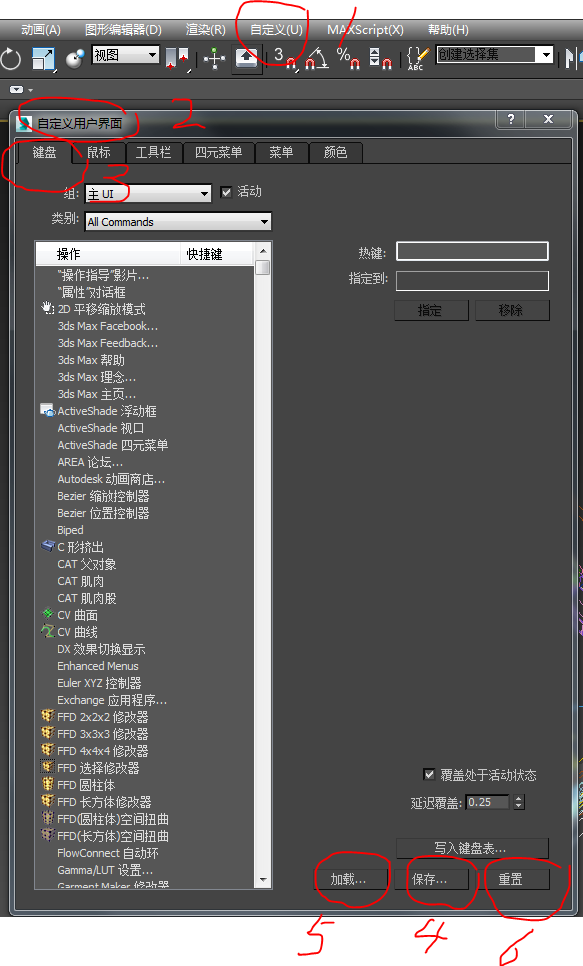Screen dimensions: 583x966
Task: Click the FFD 2x2x2 modifier icon
Action: [47, 716]
